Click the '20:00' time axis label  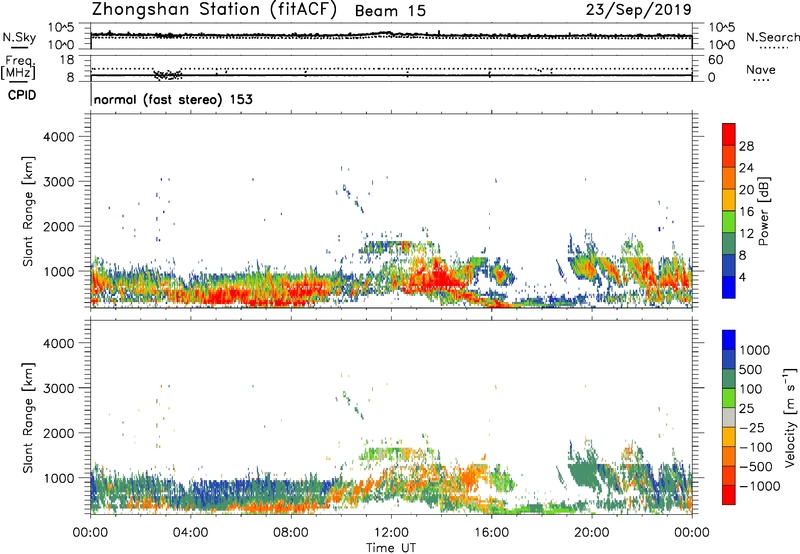[591, 533]
